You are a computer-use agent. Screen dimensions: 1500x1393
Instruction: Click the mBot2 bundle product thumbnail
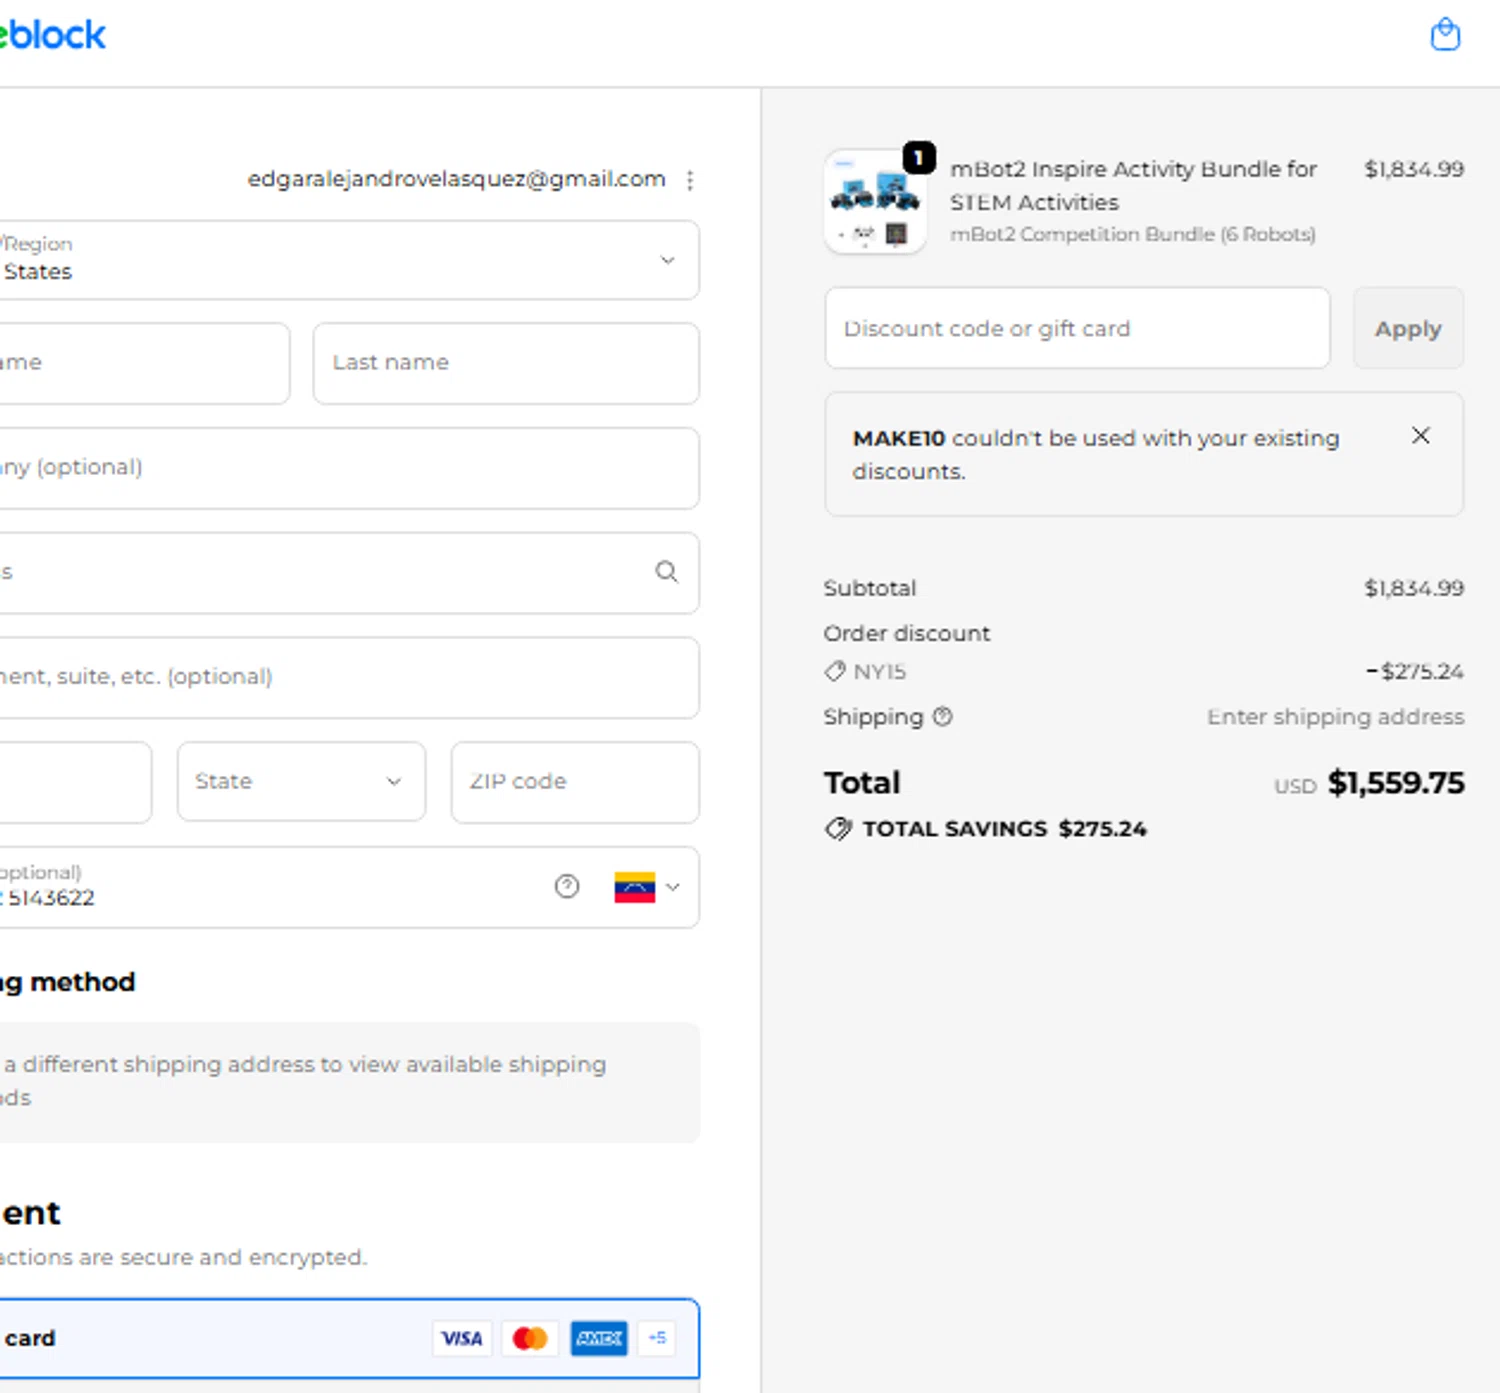tap(875, 201)
